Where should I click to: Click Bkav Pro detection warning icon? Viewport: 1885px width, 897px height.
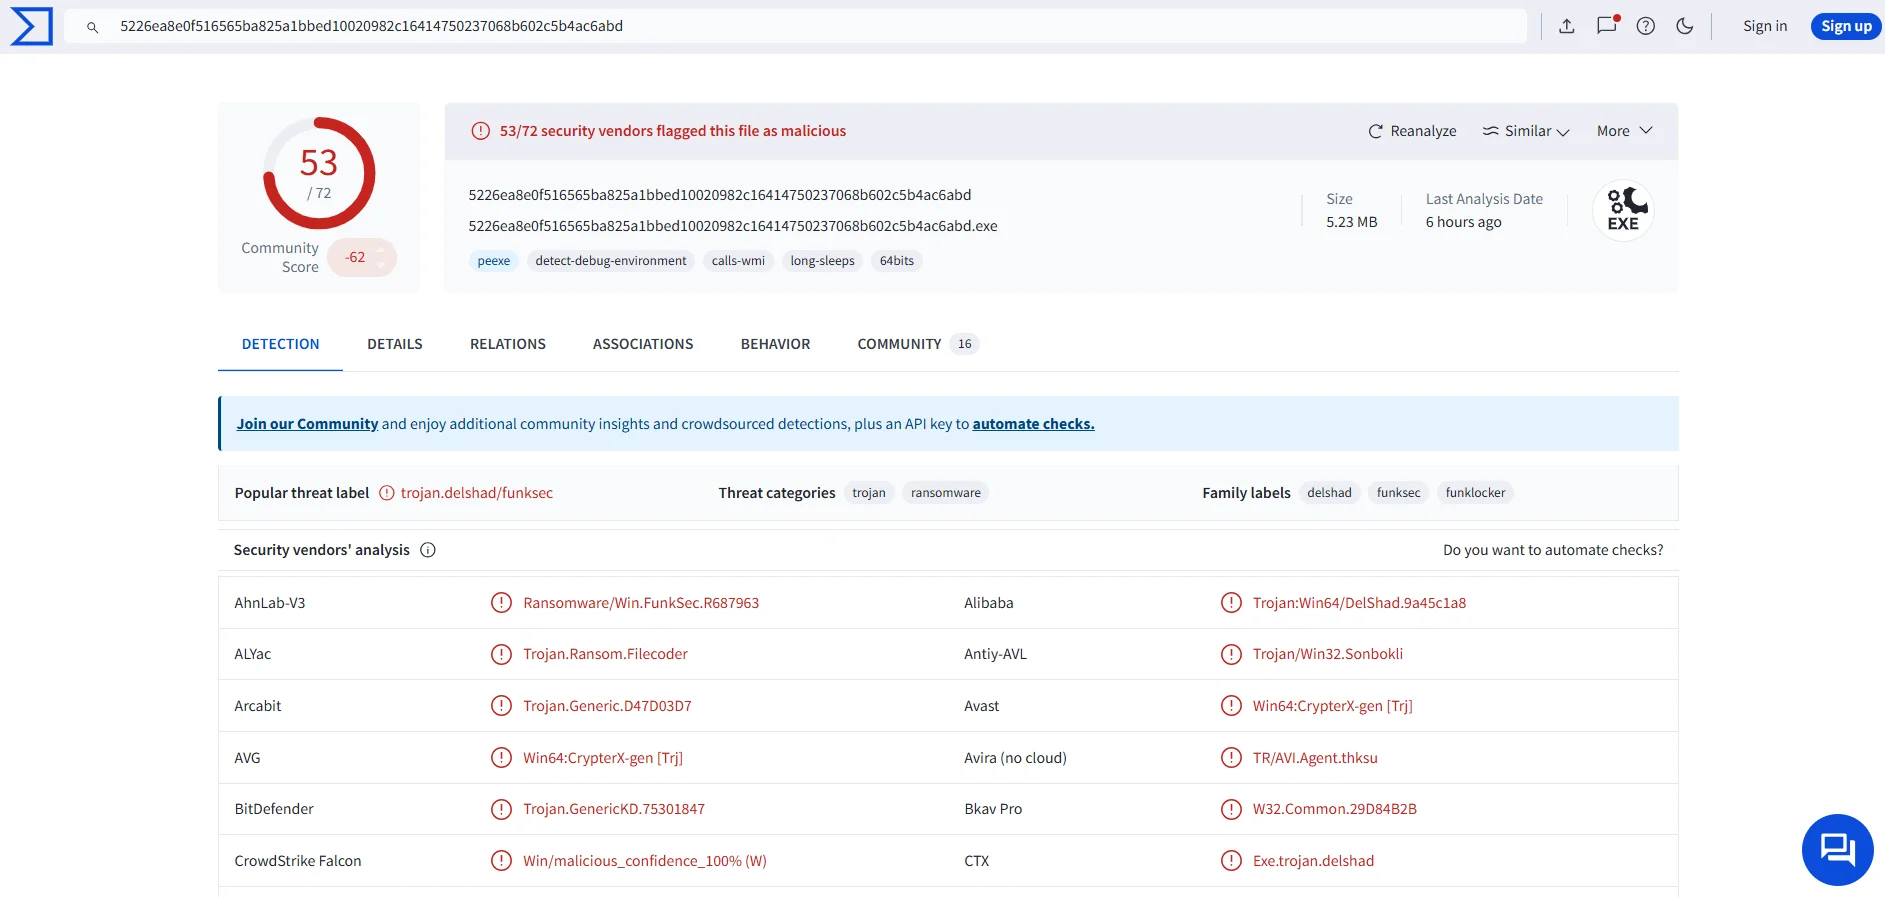[x=1231, y=809]
